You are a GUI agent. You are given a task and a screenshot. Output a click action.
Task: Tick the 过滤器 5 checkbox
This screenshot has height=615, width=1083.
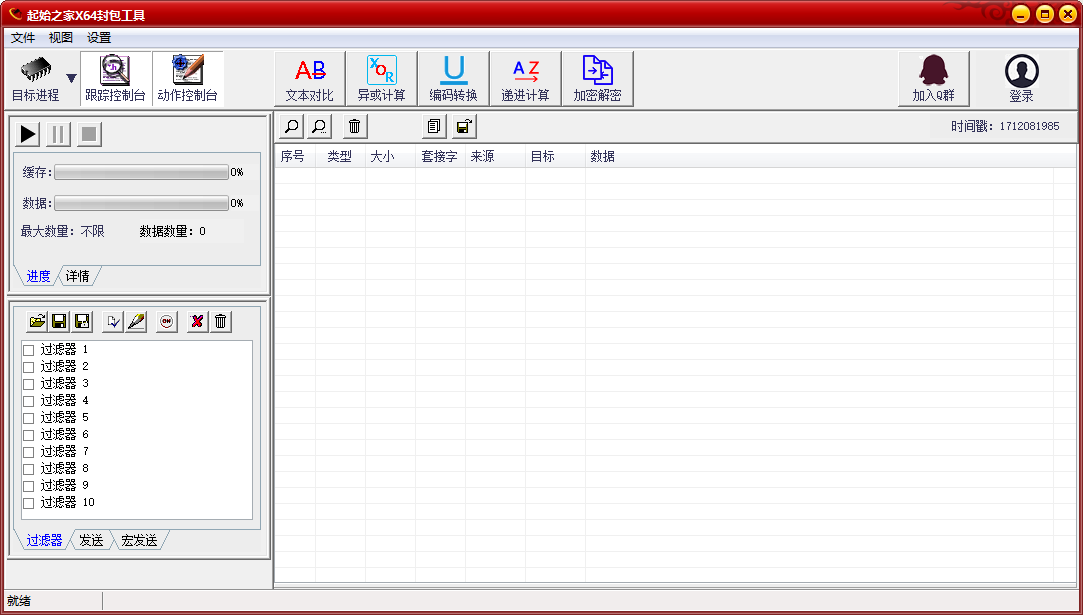[x=29, y=418]
